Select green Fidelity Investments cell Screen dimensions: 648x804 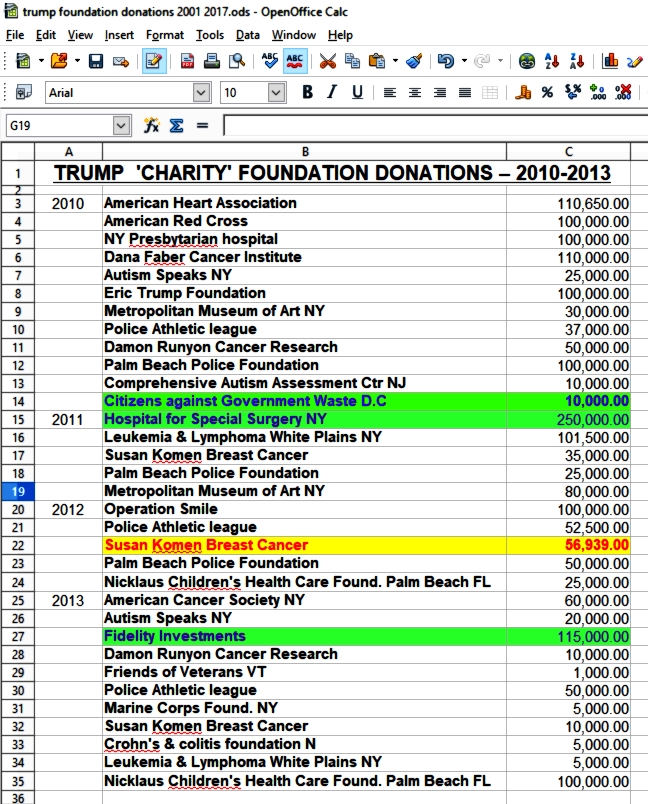[305, 636]
